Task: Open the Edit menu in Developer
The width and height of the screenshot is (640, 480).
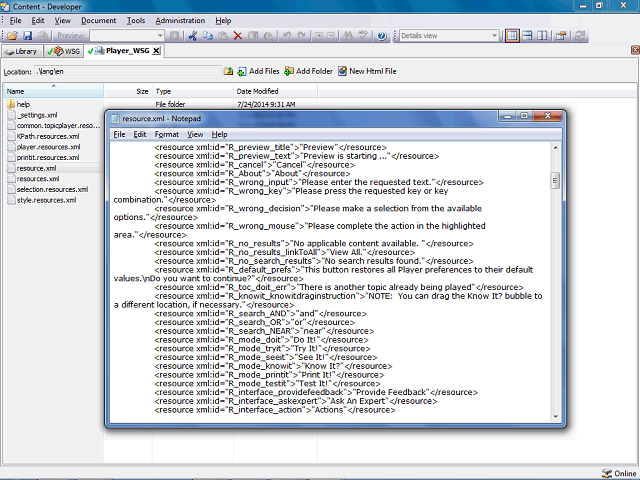Action: tap(38, 20)
